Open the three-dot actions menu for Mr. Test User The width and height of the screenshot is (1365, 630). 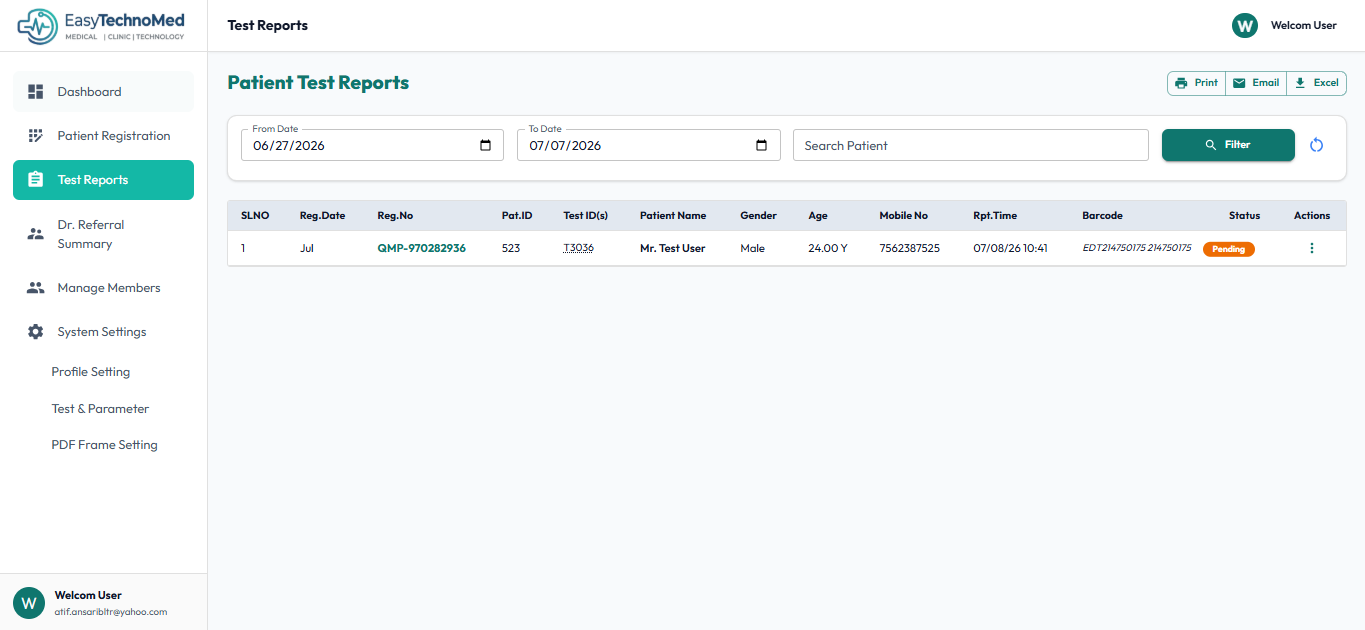[1312, 248]
